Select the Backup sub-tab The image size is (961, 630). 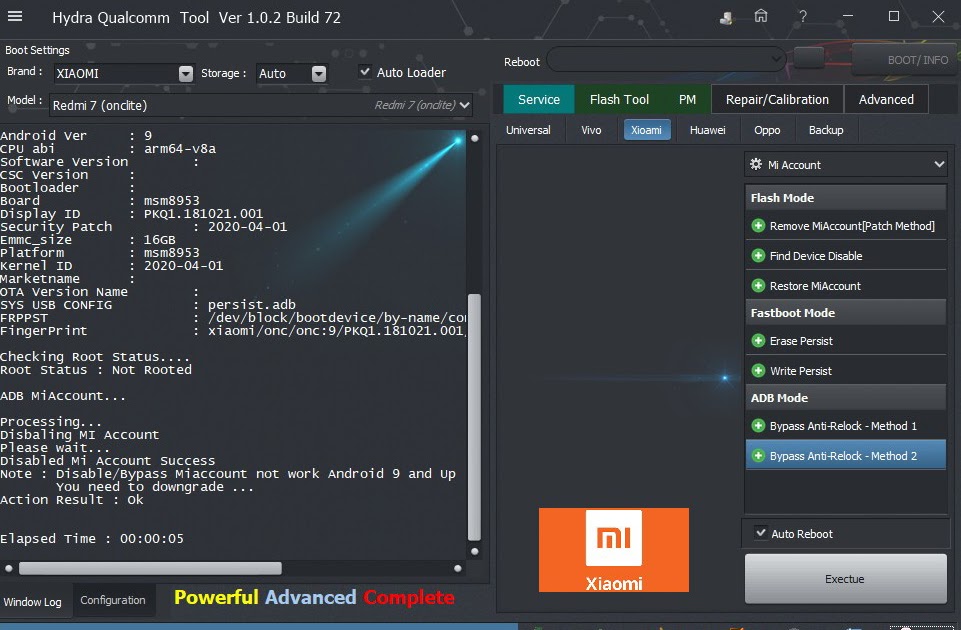(826, 130)
